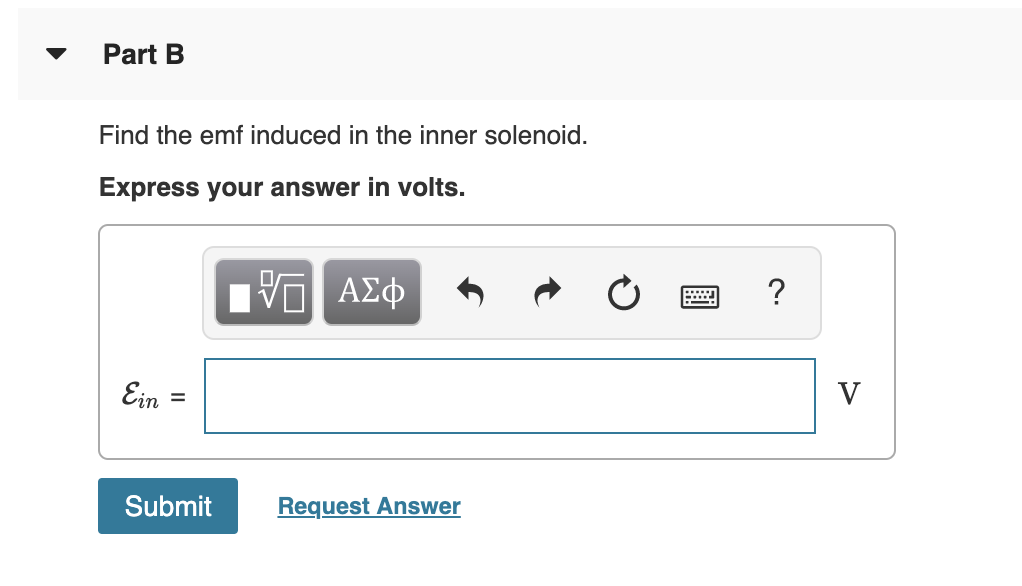Show keyboard shortcuts via keyboard icon
The height and width of the screenshot is (586, 1022).
(x=699, y=294)
